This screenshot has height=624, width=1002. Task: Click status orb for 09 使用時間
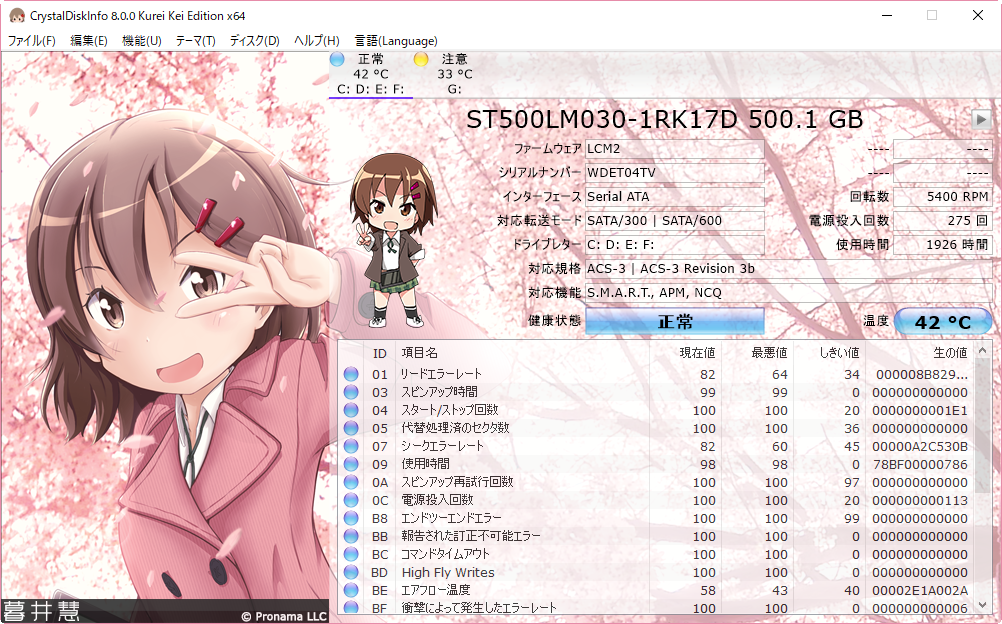[x=351, y=464]
